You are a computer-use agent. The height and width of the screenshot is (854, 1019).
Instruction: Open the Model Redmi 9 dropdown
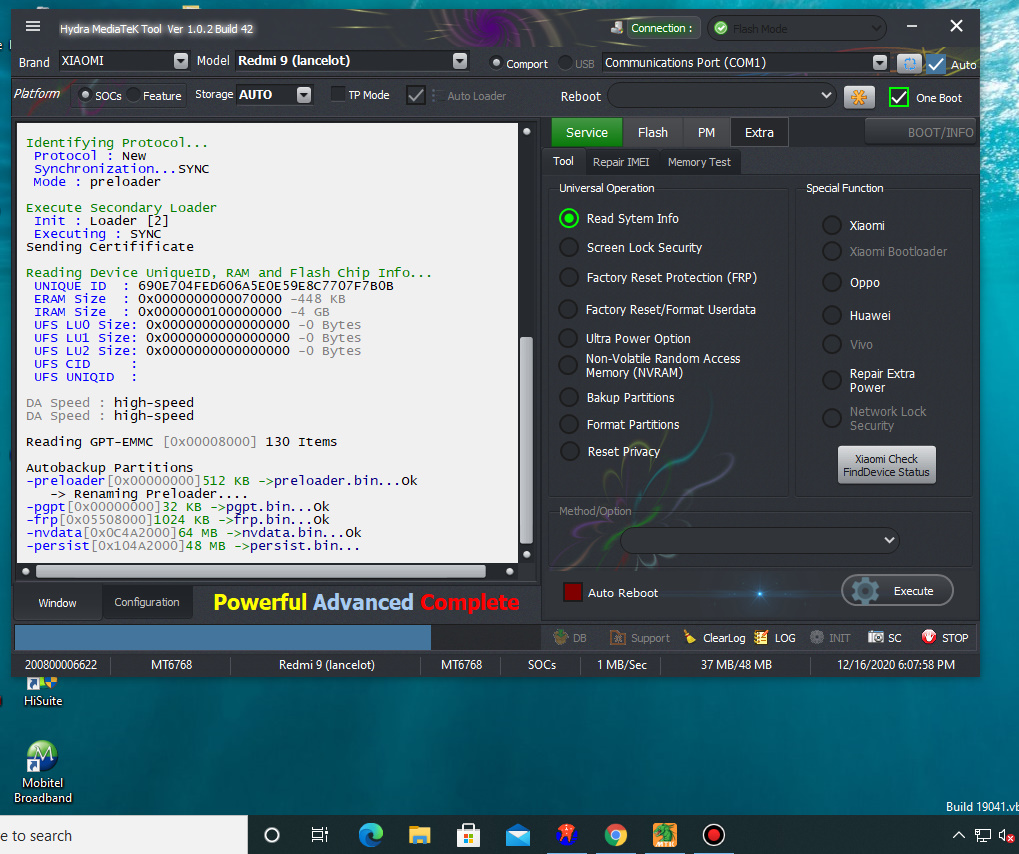coord(459,61)
